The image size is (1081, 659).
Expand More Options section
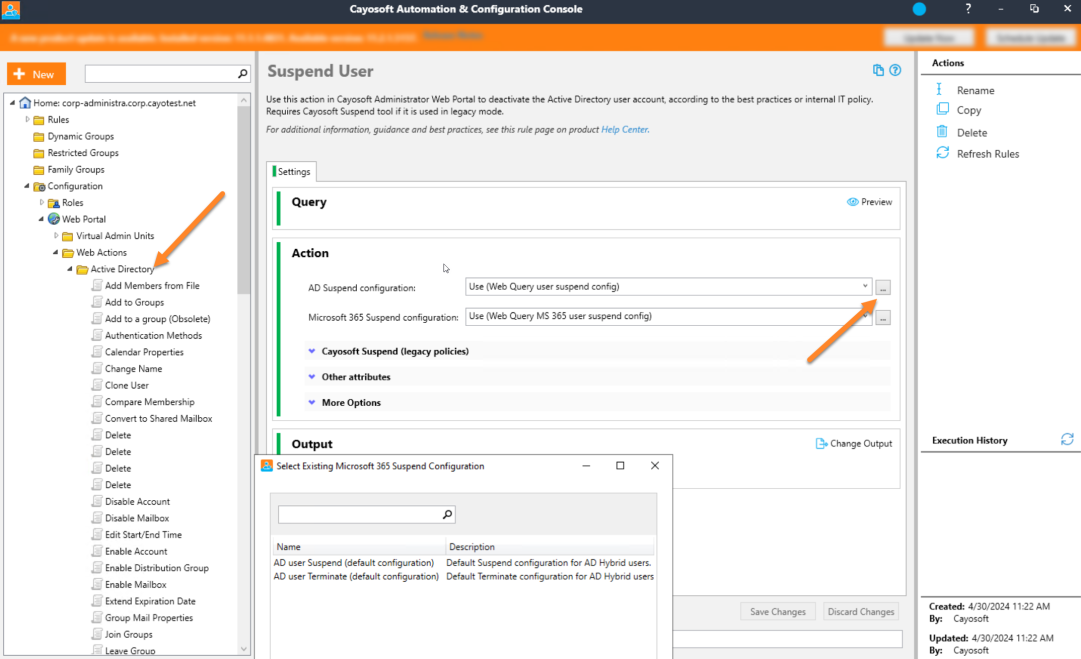312,402
